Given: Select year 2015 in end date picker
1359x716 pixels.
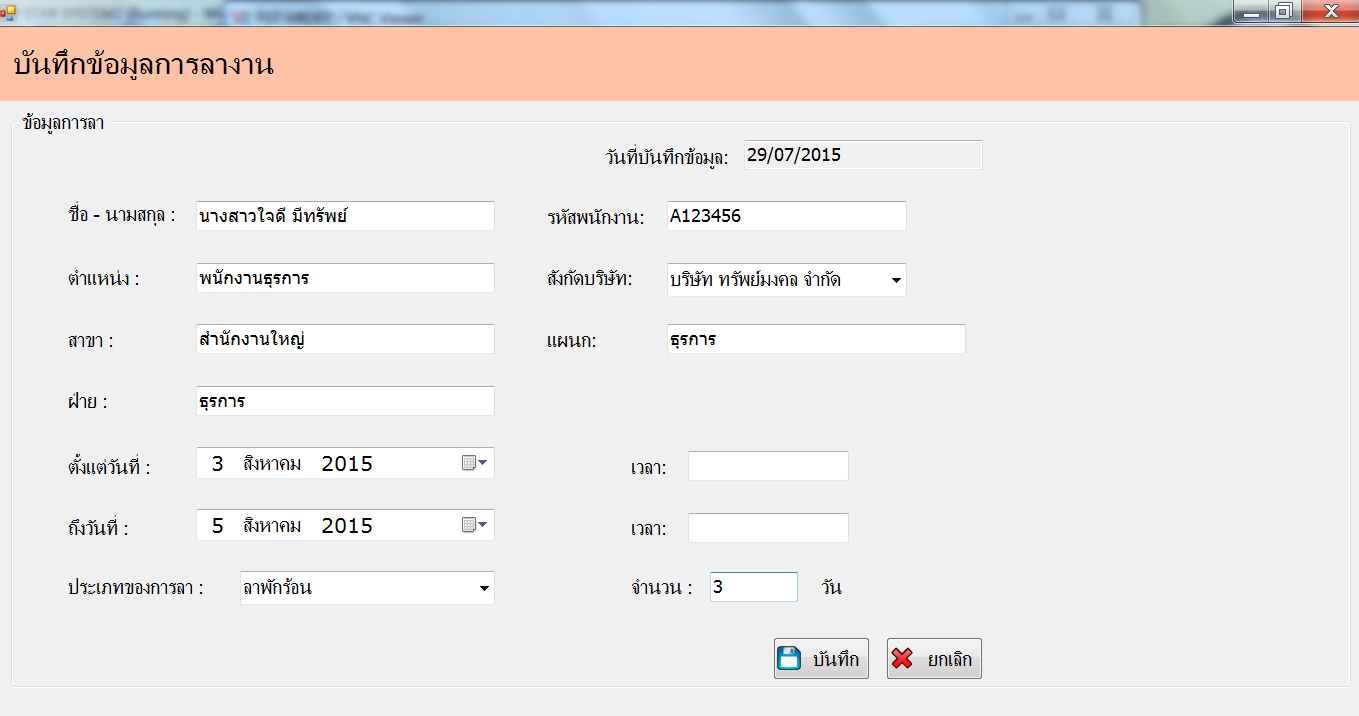Looking at the screenshot, I should tap(347, 526).
